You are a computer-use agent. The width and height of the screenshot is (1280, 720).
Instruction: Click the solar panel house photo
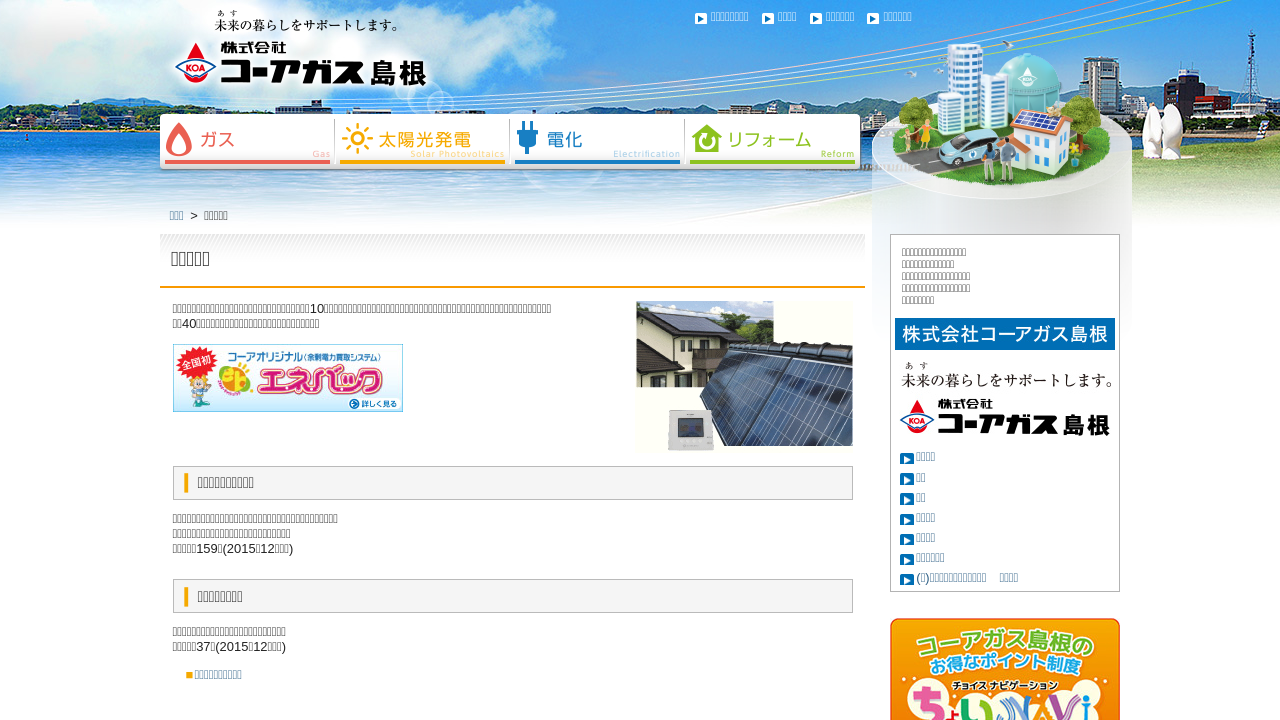744,374
